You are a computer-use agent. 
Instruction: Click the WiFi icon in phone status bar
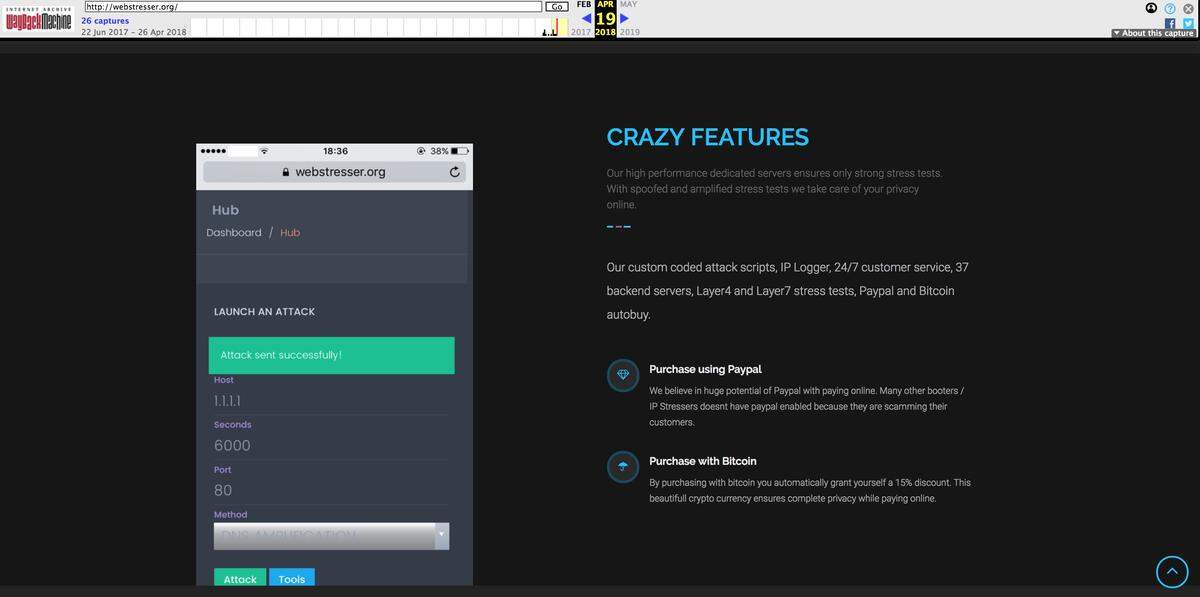[264, 151]
